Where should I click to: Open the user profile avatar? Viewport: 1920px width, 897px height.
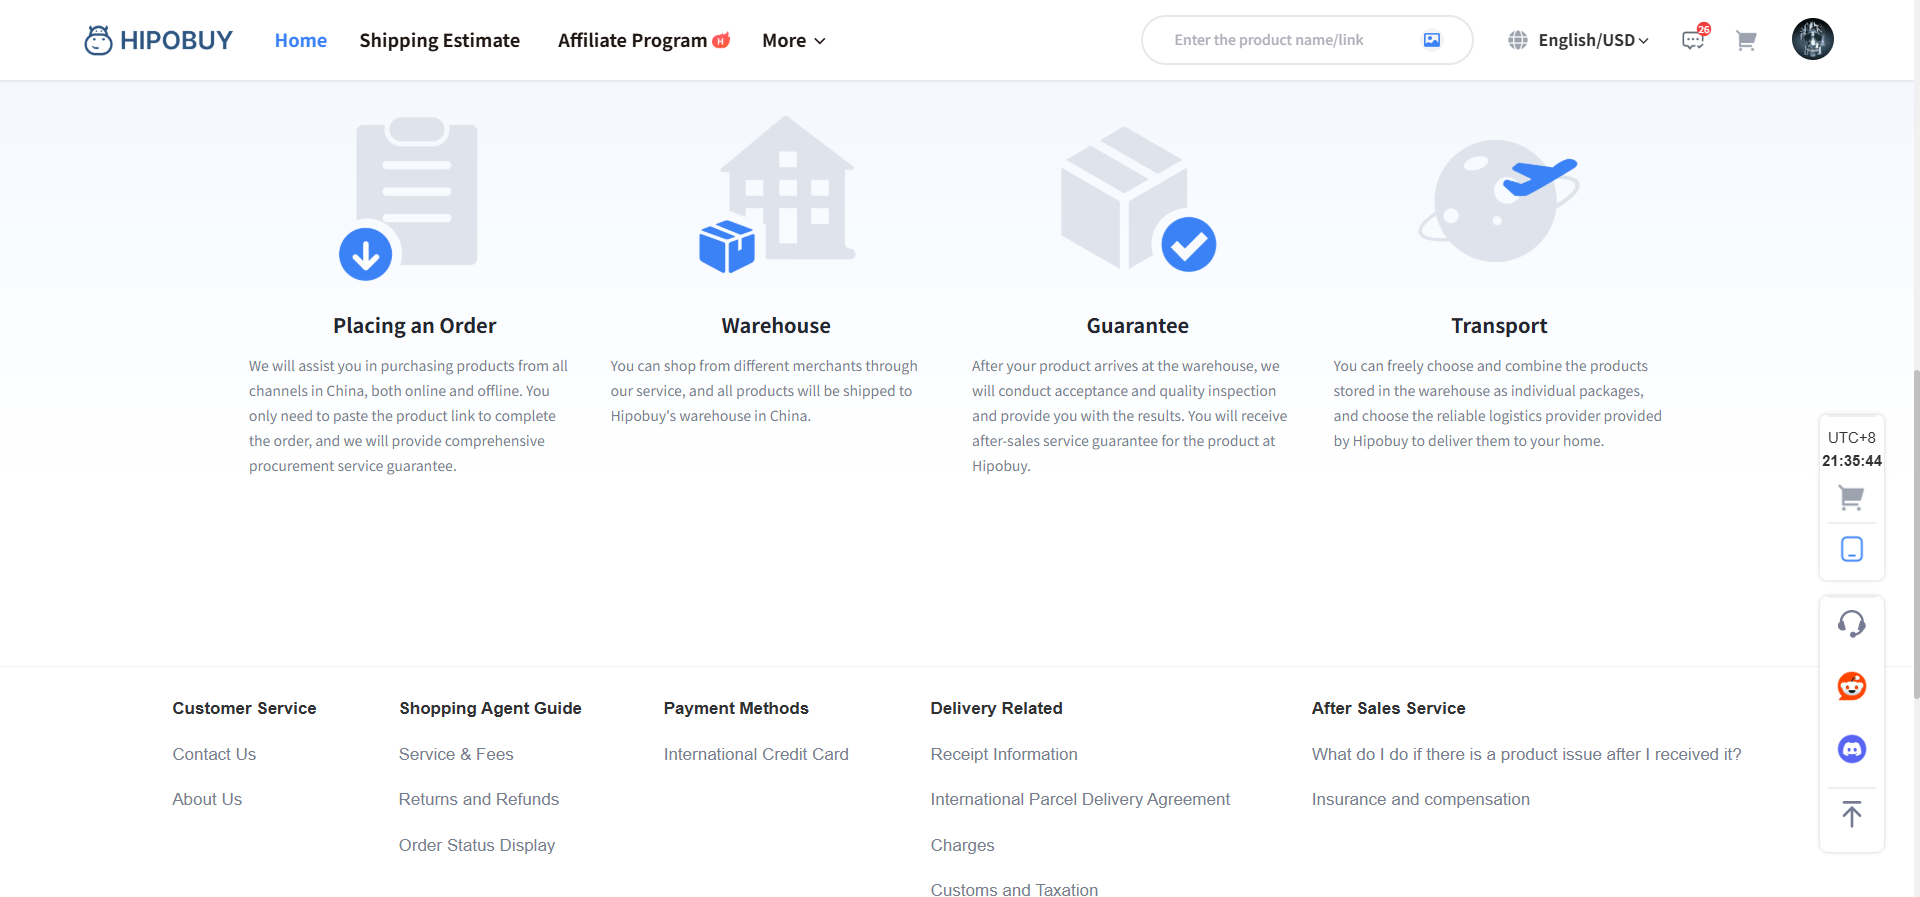(x=1812, y=39)
